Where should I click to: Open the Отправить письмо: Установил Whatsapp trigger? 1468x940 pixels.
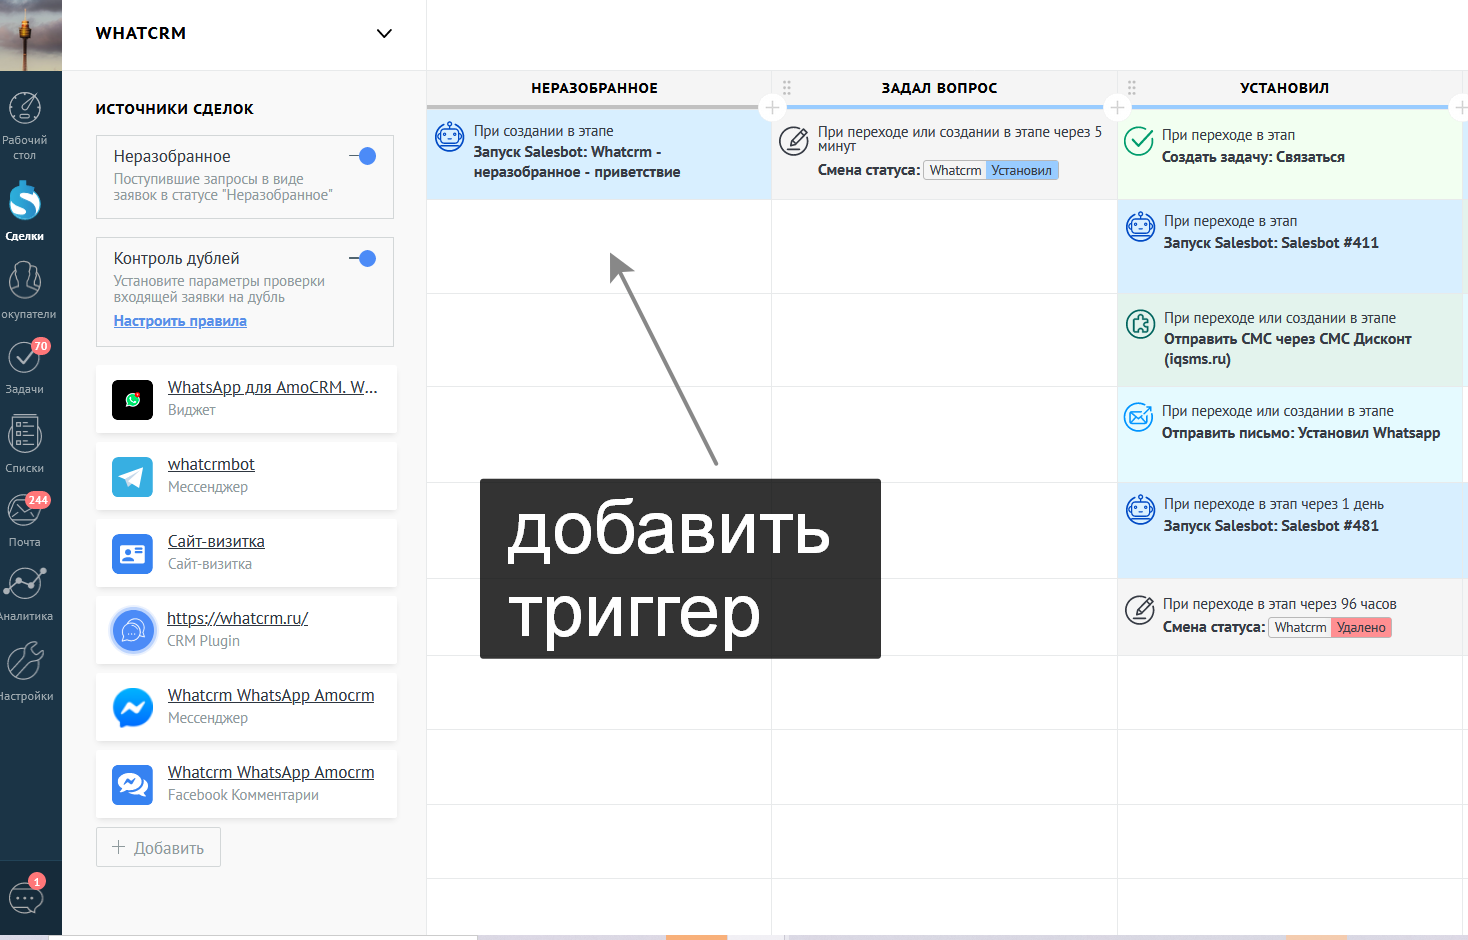[1290, 434]
